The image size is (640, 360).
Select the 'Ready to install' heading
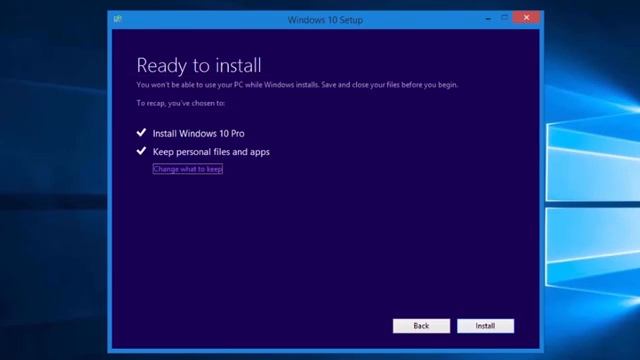click(199, 65)
